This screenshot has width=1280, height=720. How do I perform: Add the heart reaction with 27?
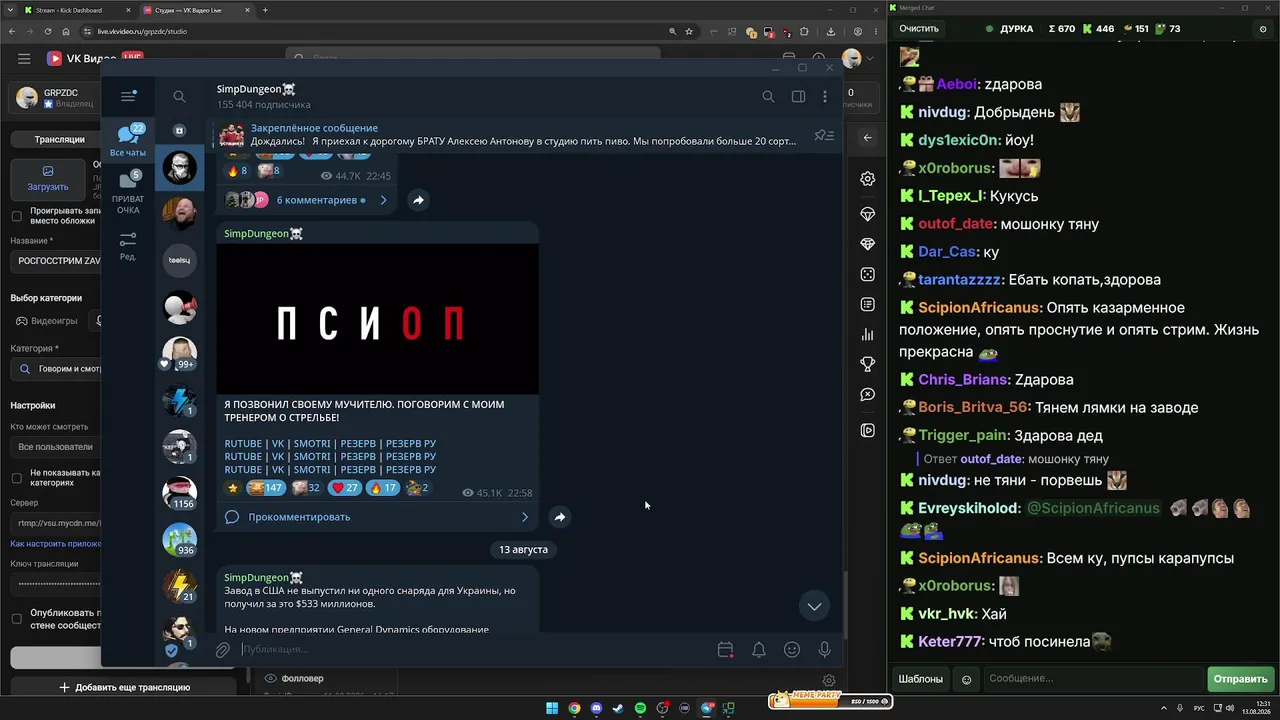(345, 488)
